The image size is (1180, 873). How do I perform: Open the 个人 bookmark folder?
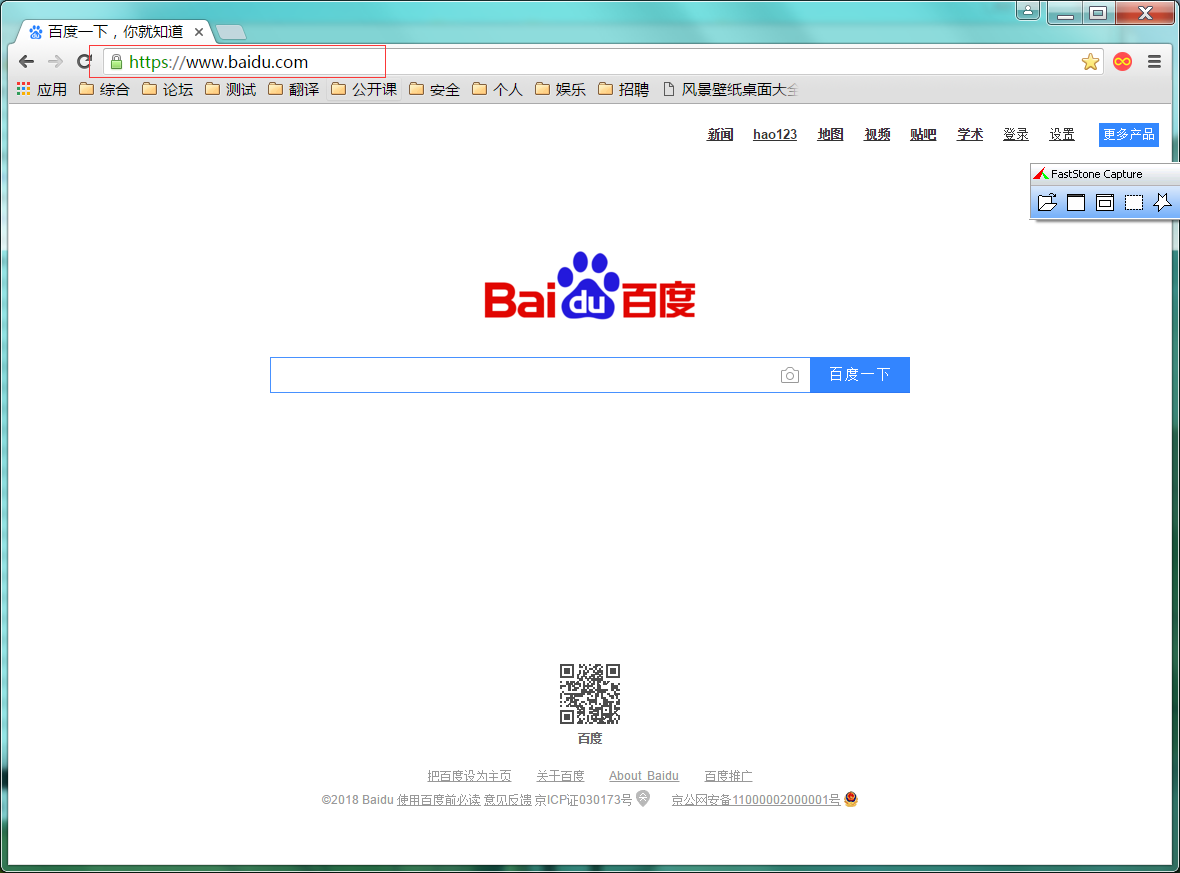[x=497, y=90]
